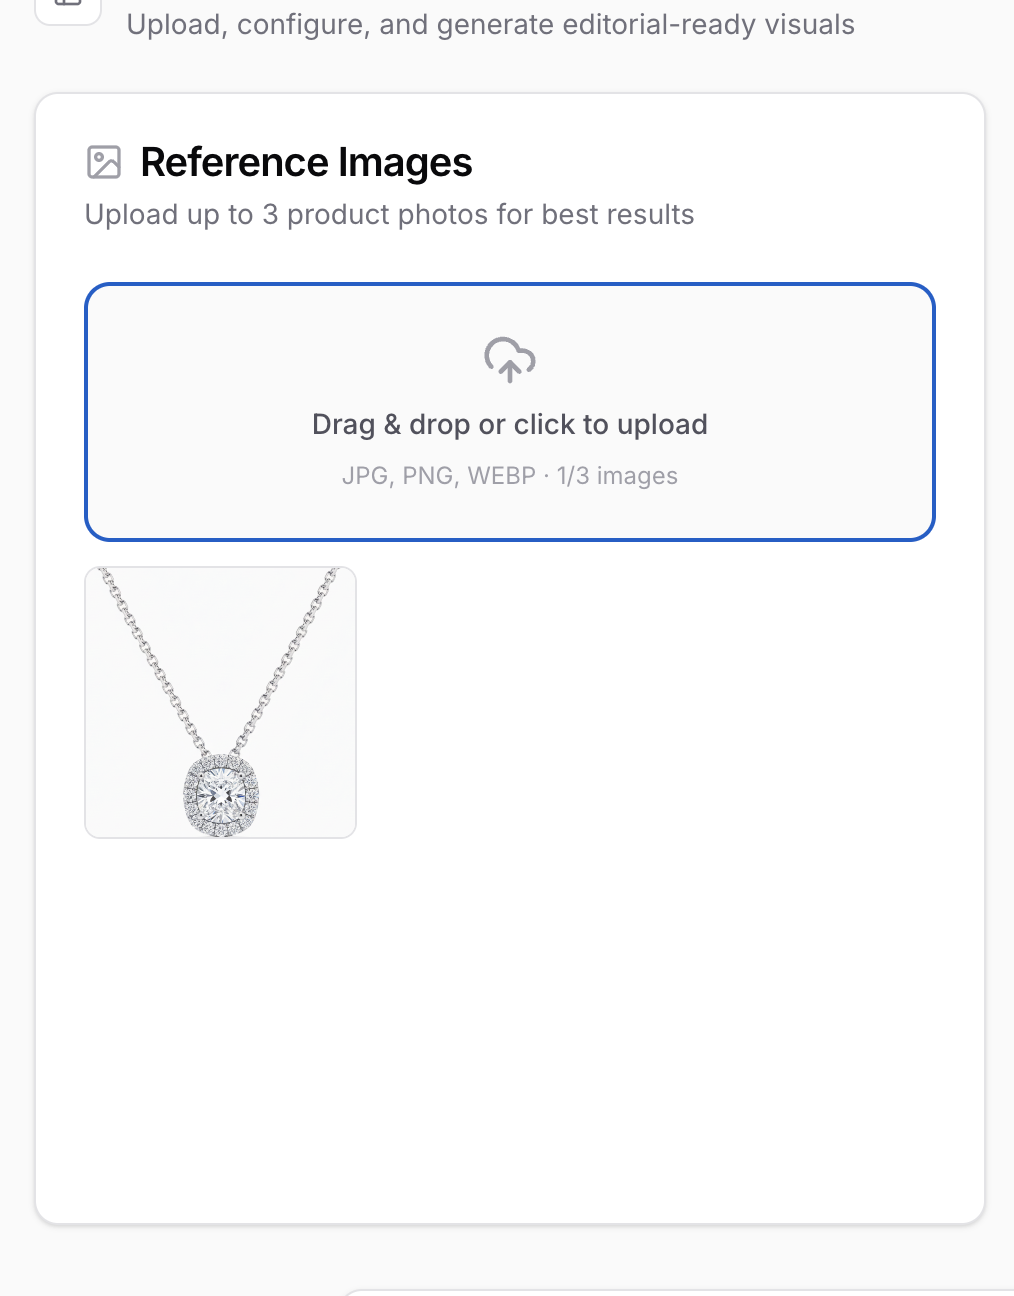Click the partially visible icon at top left
Viewport: 1014px width, 1296px height.
coord(68,9)
